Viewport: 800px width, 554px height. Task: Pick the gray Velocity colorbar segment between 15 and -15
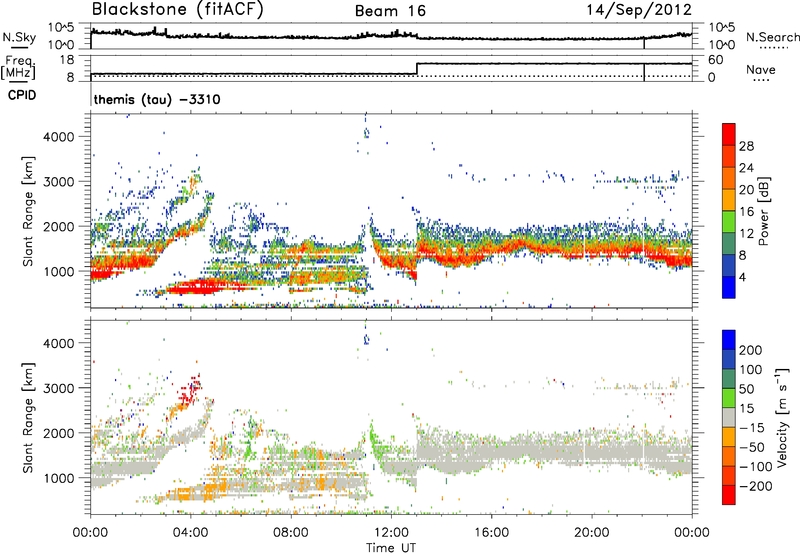729,418
